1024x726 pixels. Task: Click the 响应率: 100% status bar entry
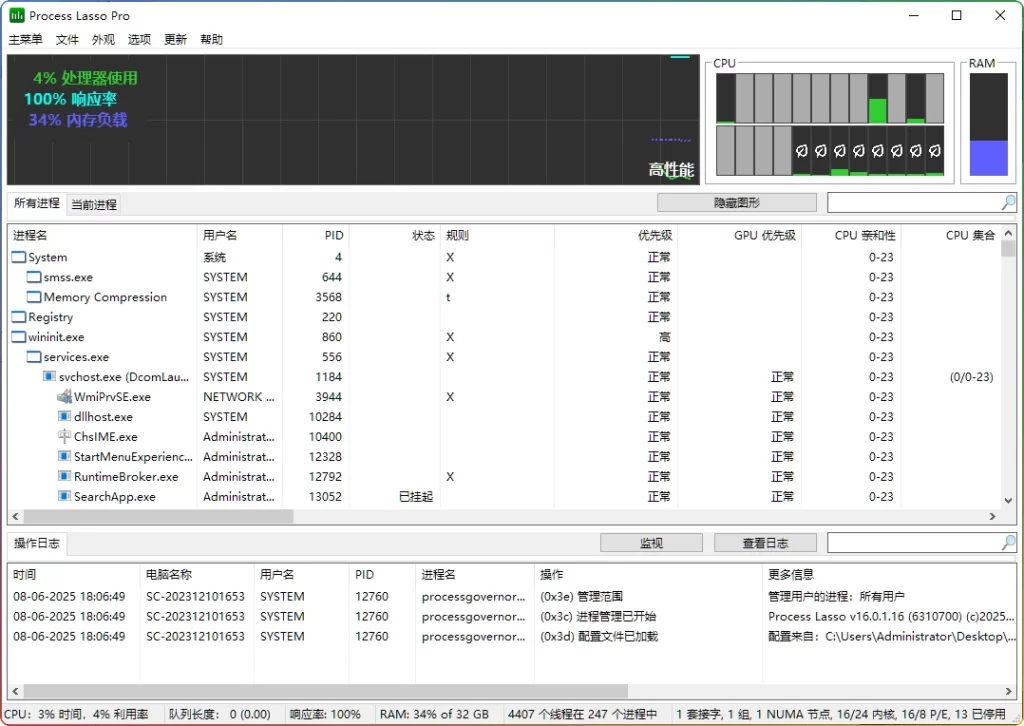click(325, 714)
